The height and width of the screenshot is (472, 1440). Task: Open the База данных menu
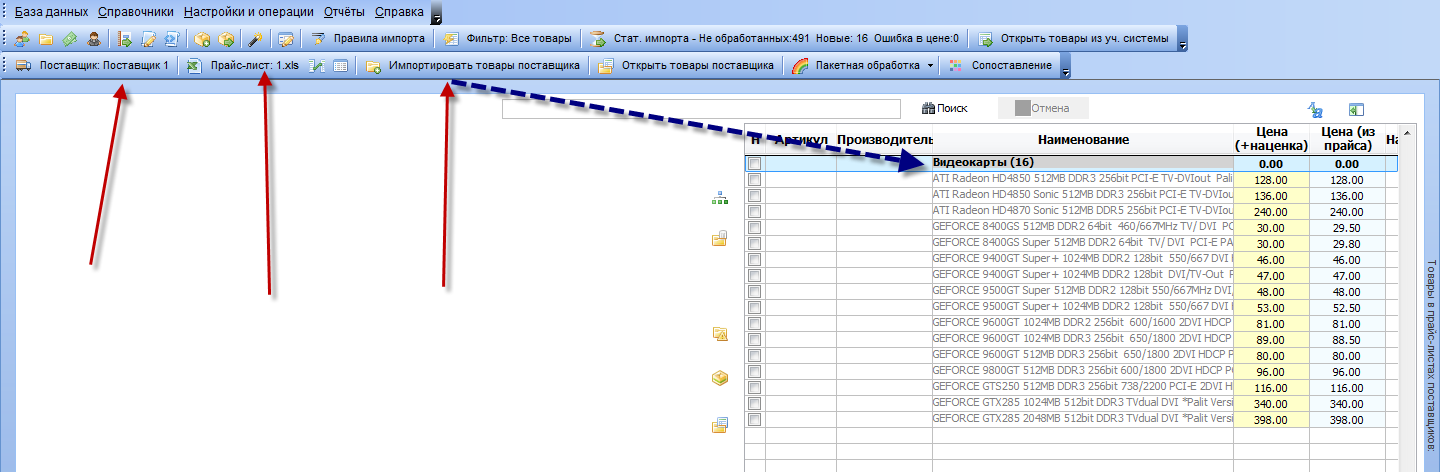[x=50, y=12]
